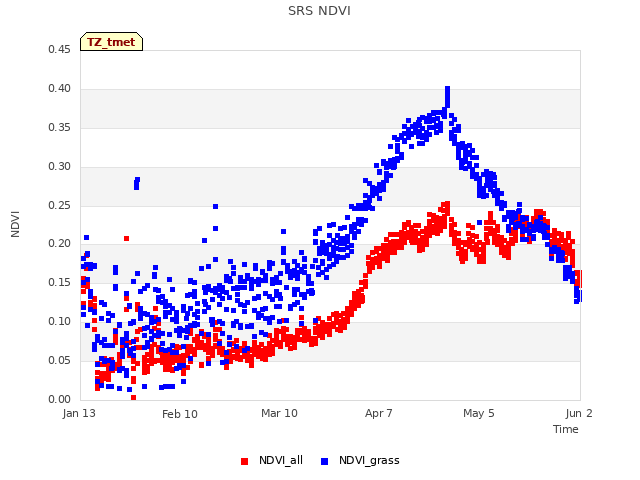Toggle the NDVI_all legend label
This screenshot has width=640, height=480.
click(x=281, y=460)
